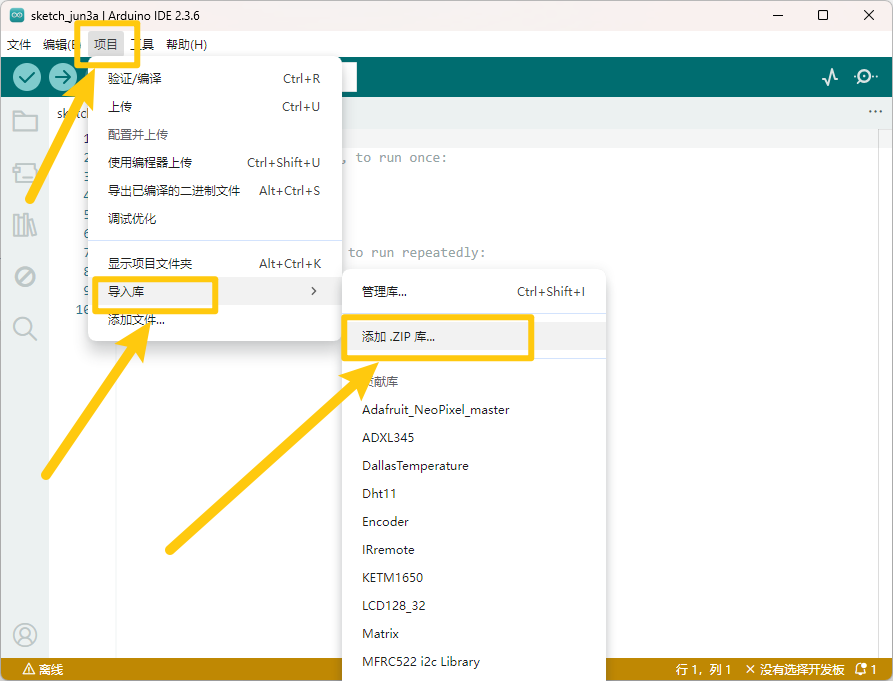Close the Arduino IDE window
The height and width of the screenshot is (681, 893).
(869, 15)
